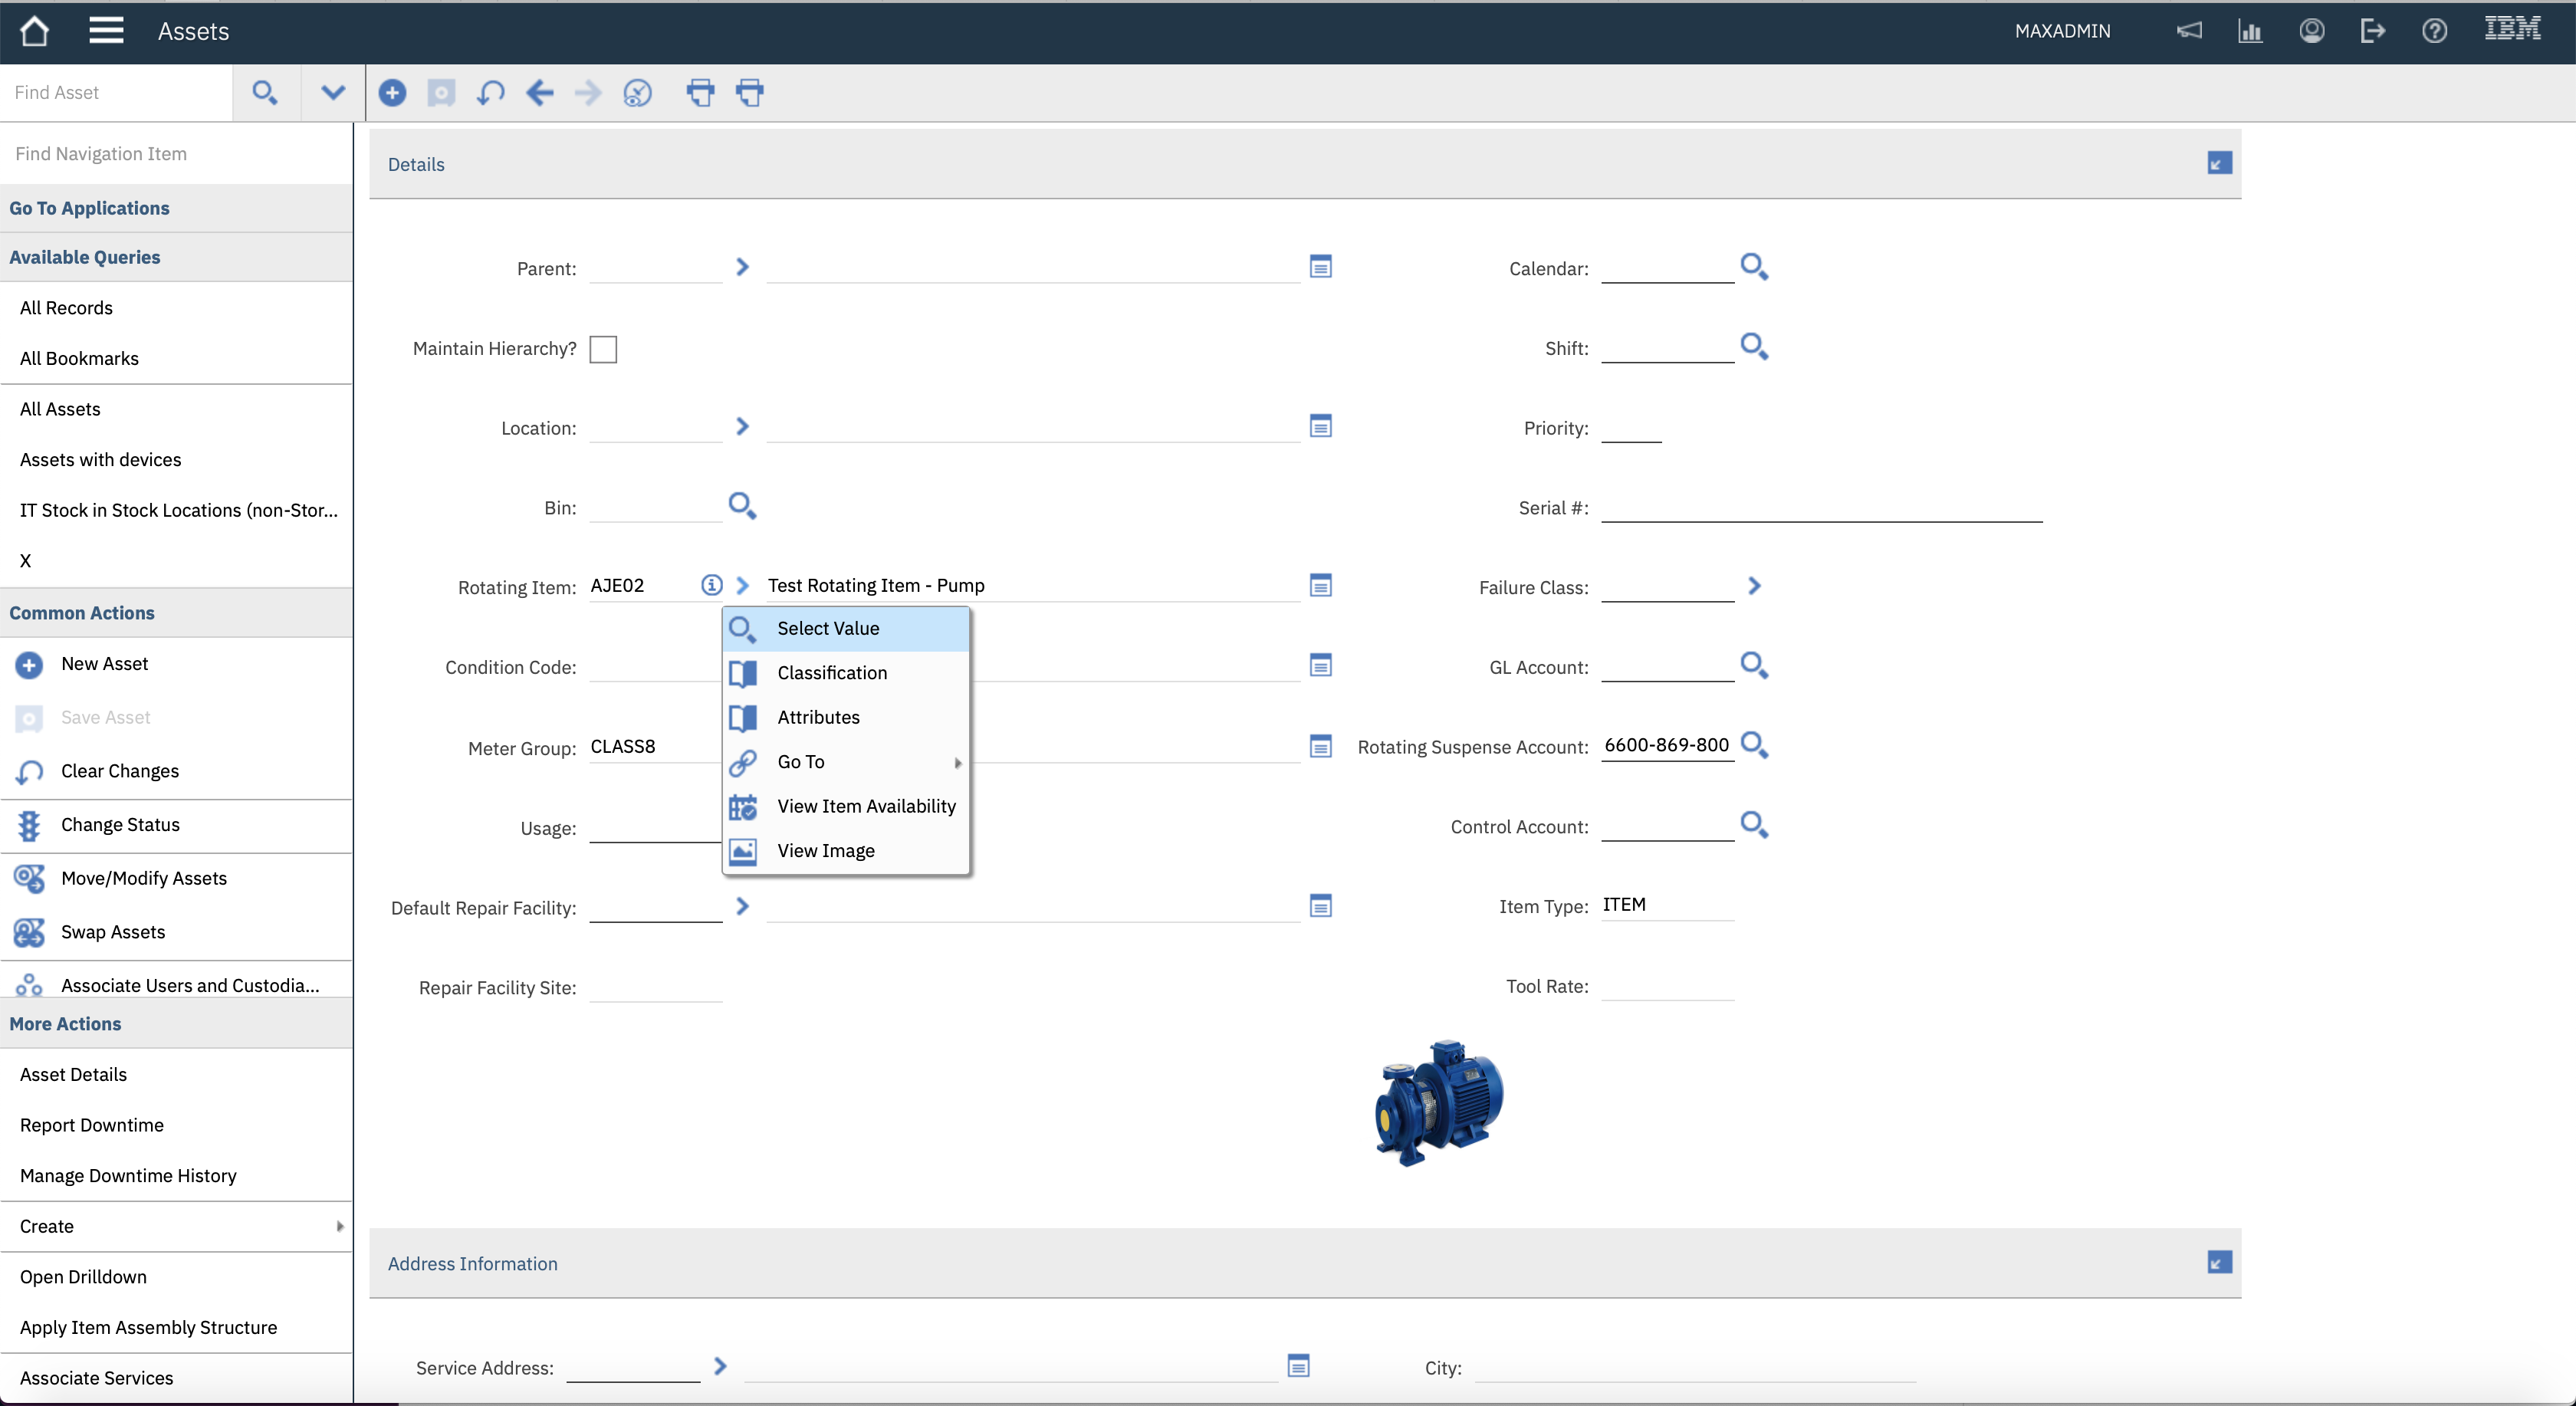Collapse the Details section
2576x1406 pixels.
(2219, 164)
